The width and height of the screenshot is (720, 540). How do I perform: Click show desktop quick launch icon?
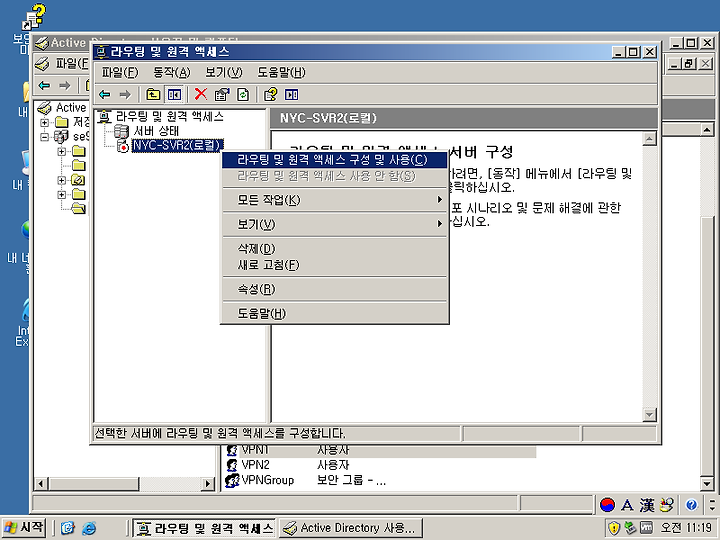pos(68,528)
